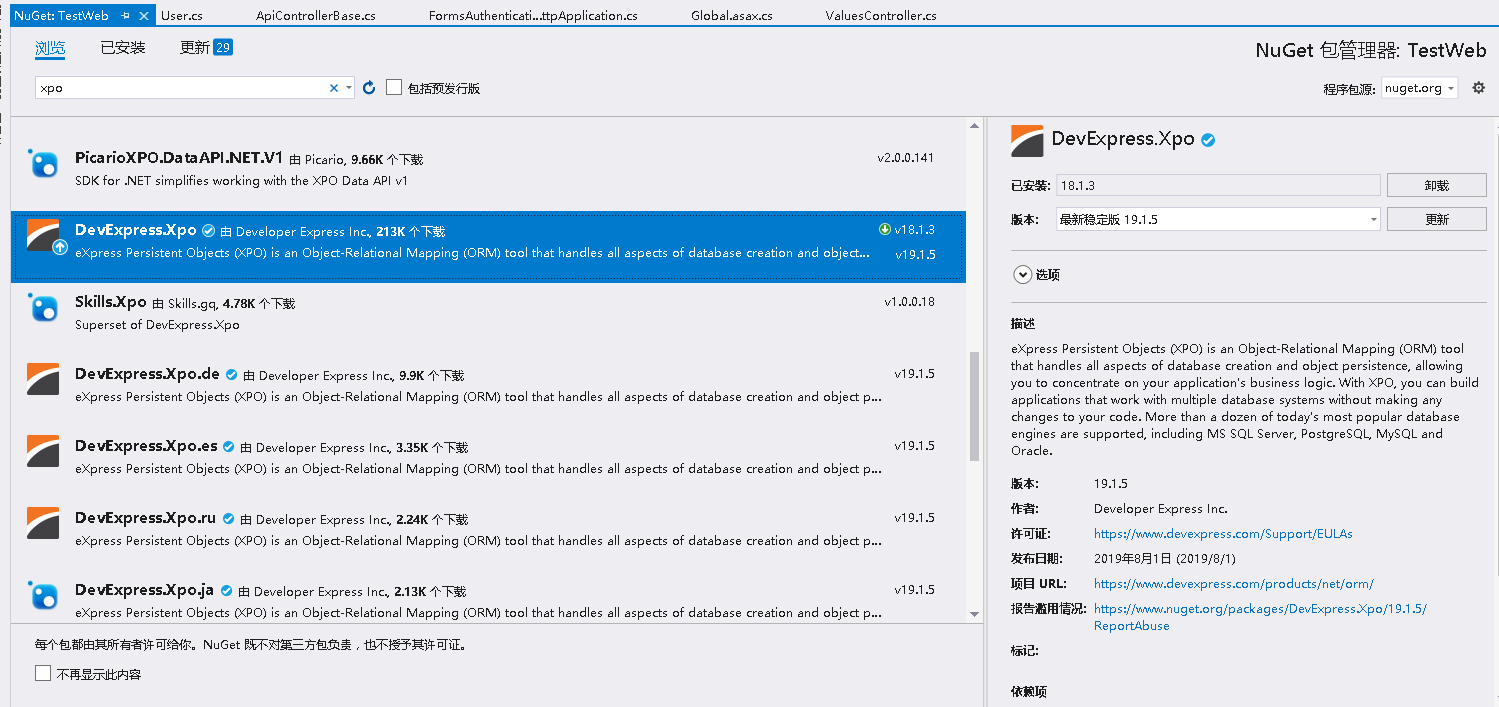Select PicarioXPO.DataAPI.NET.V1 package name
The image size is (1499, 707).
coord(179,158)
